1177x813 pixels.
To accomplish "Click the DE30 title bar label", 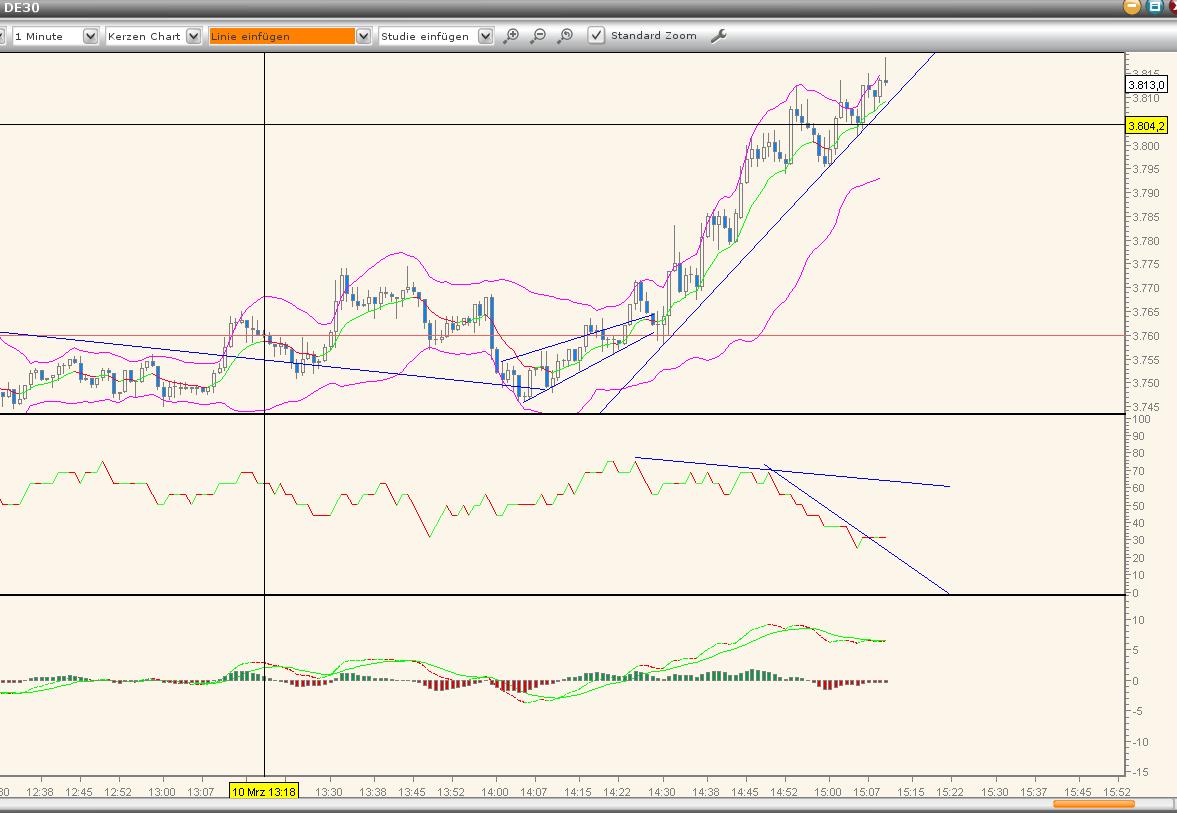I will (x=20, y=8).
